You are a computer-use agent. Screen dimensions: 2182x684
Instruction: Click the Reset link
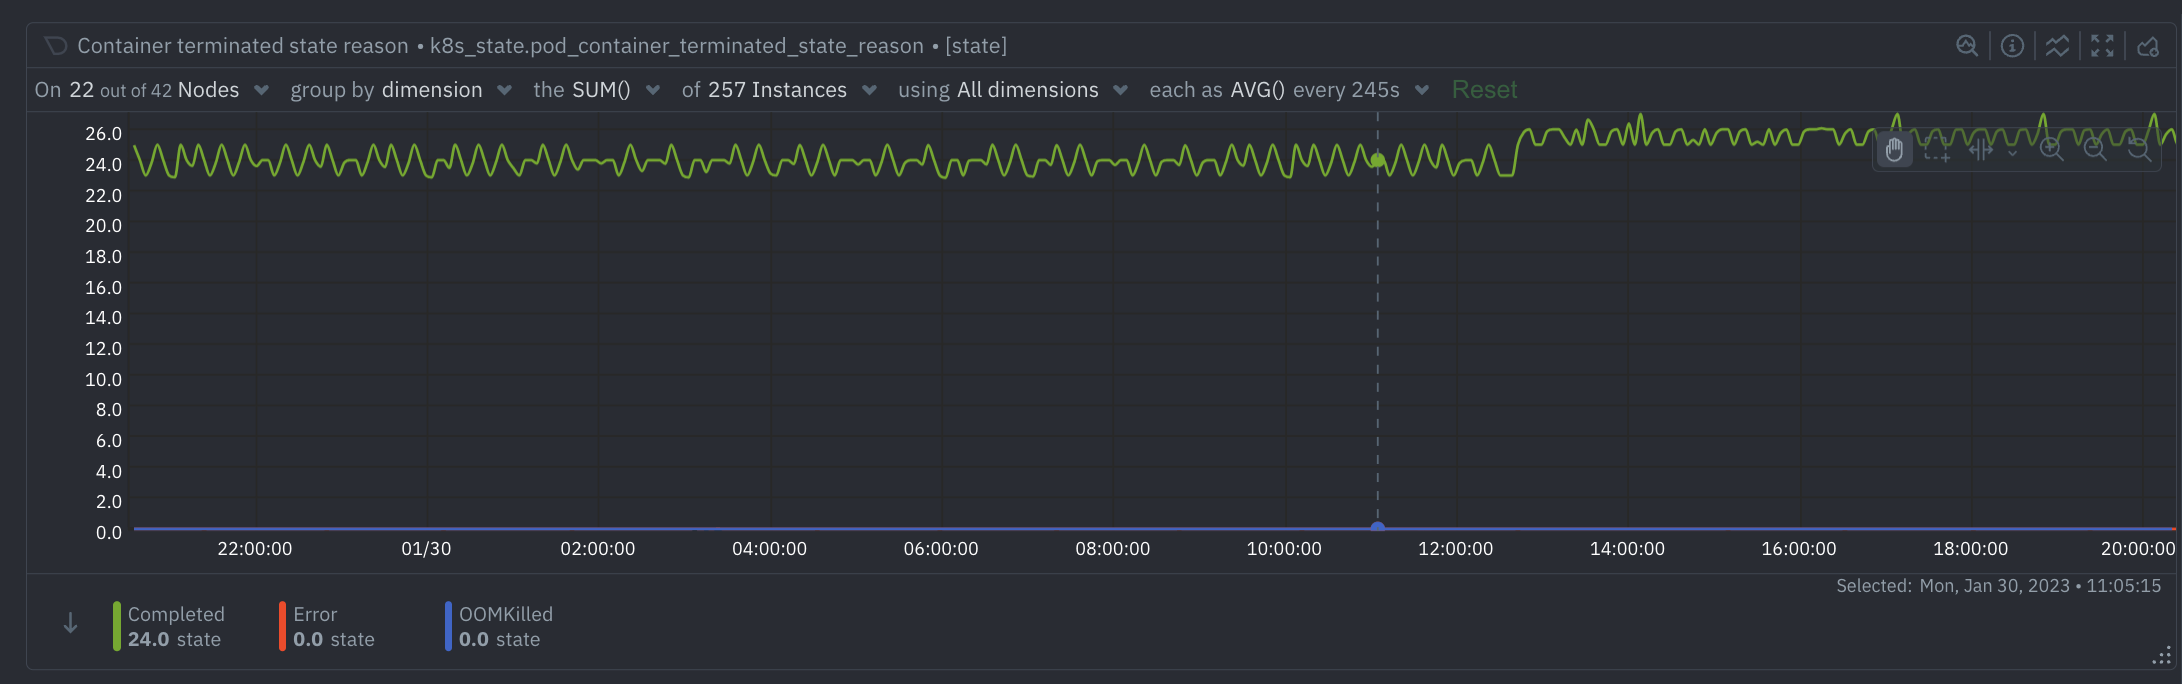coord(1484,90)
